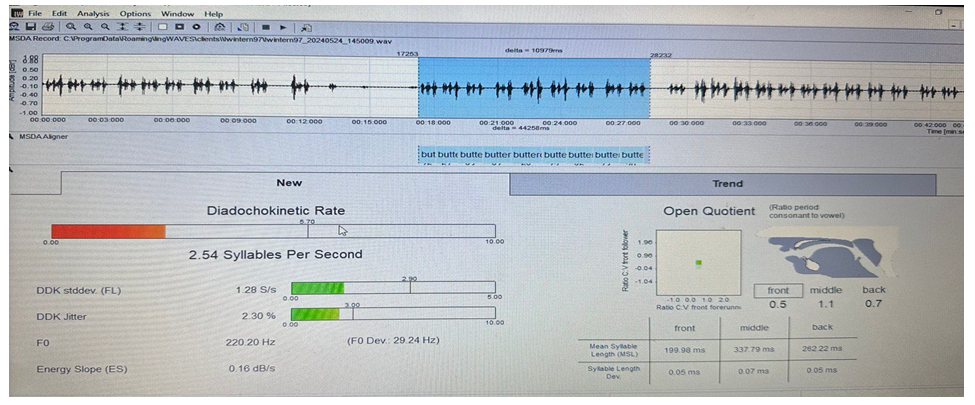
Task: Click the vertical compress arrows icon
Action: click(139, 27)
